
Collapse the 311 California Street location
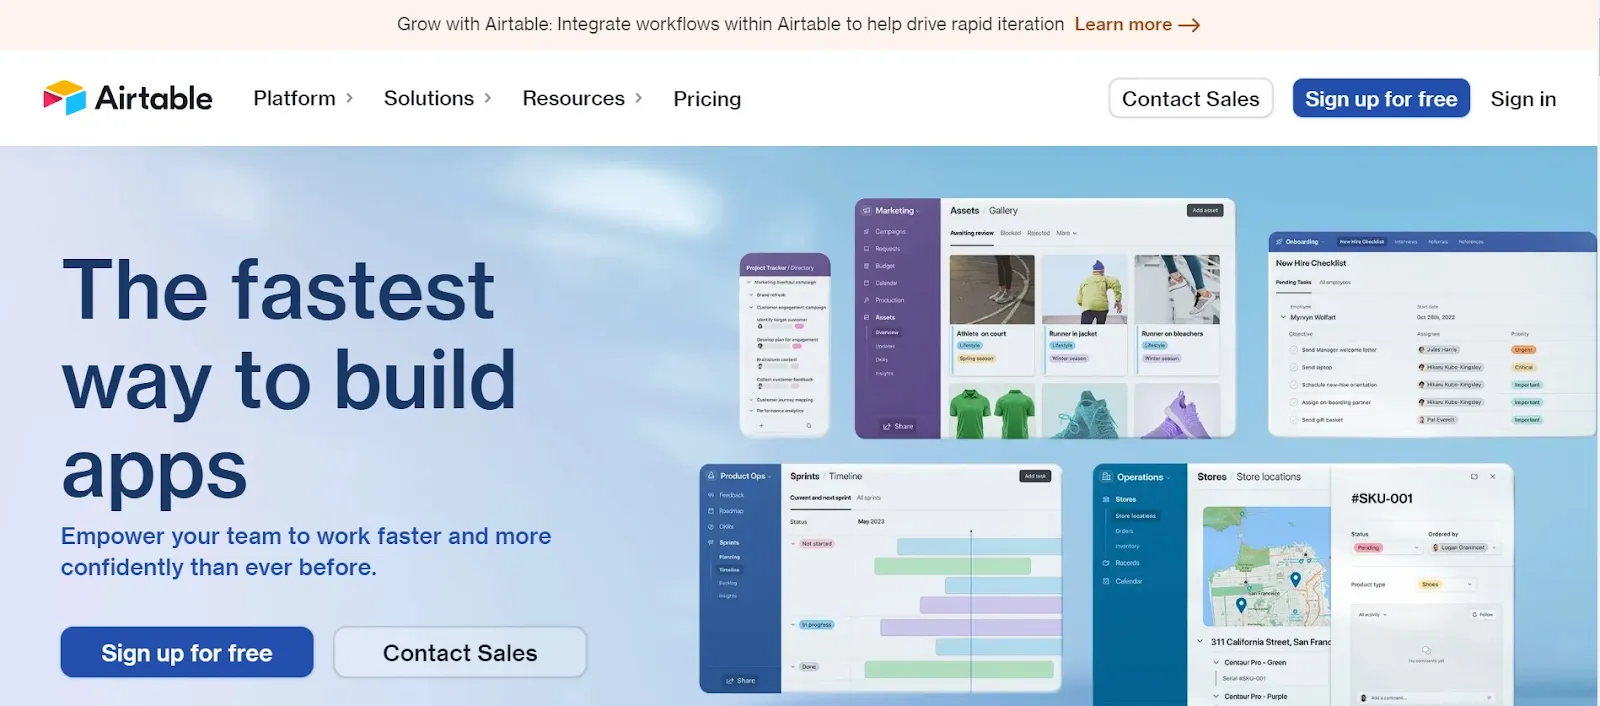pos(1201,642)
